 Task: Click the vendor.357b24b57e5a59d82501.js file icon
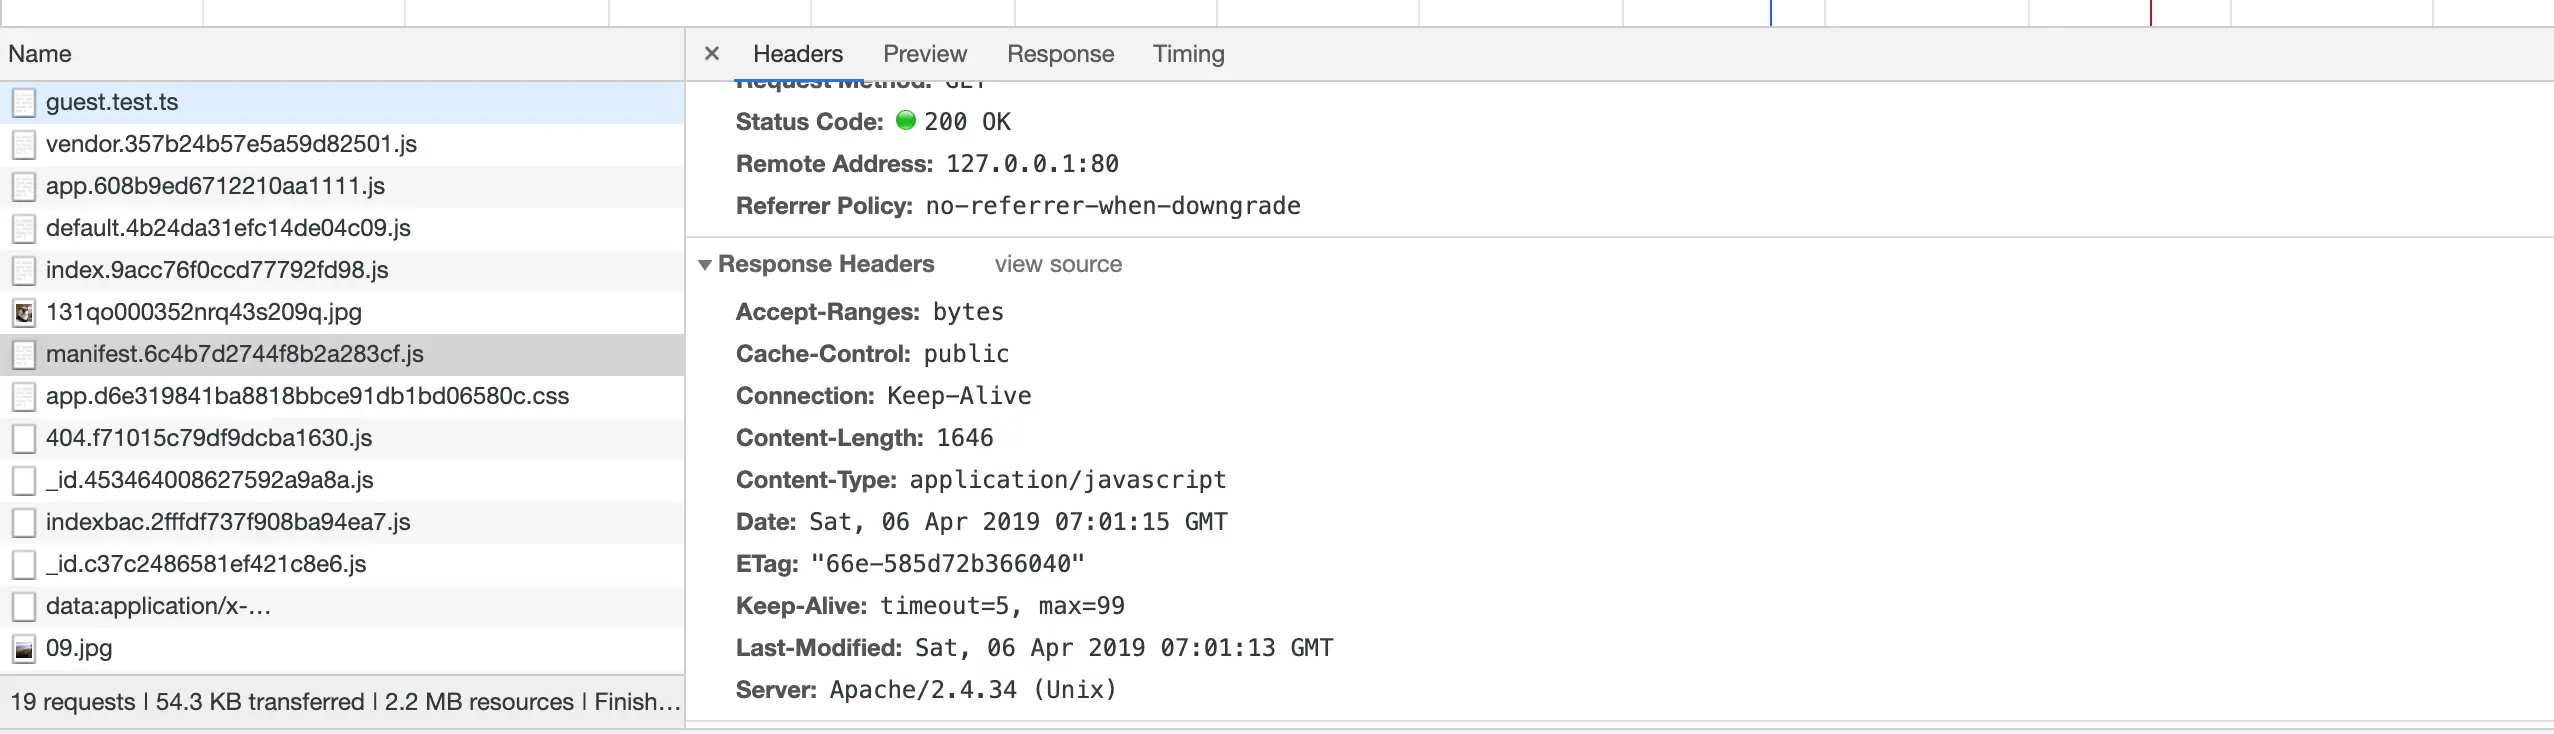point(24,145)
